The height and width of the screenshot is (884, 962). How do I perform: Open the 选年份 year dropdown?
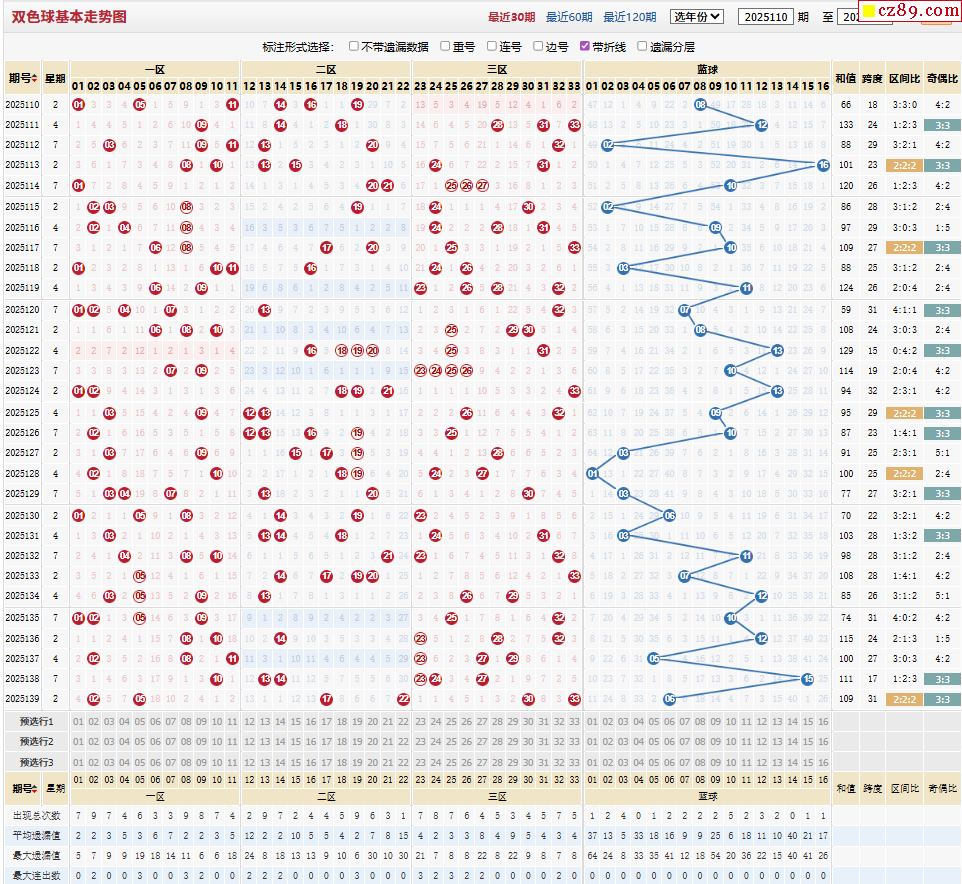[x=696, y=17]
